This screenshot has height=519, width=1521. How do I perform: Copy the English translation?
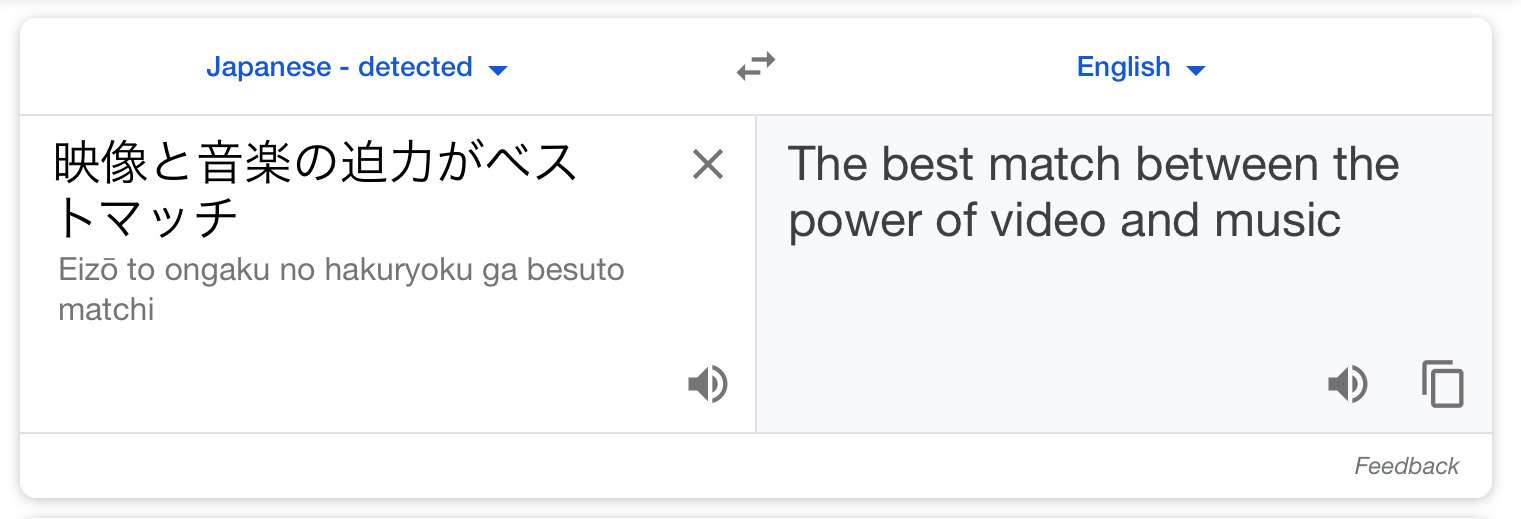(x=1442, y=384)
